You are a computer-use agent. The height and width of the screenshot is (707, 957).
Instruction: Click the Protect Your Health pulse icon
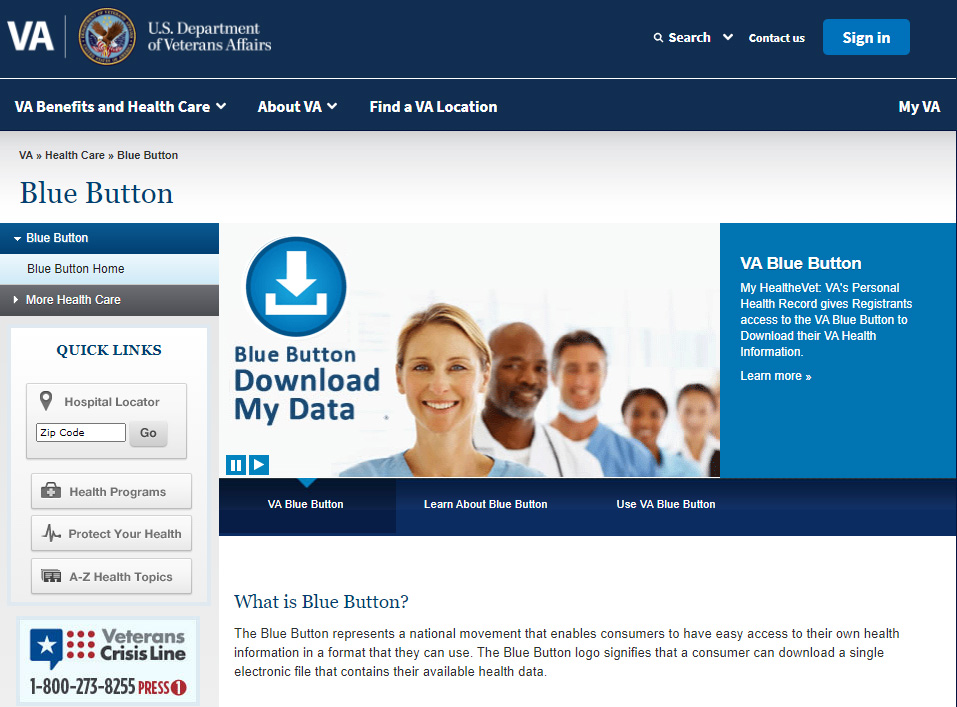click(51, 533)
